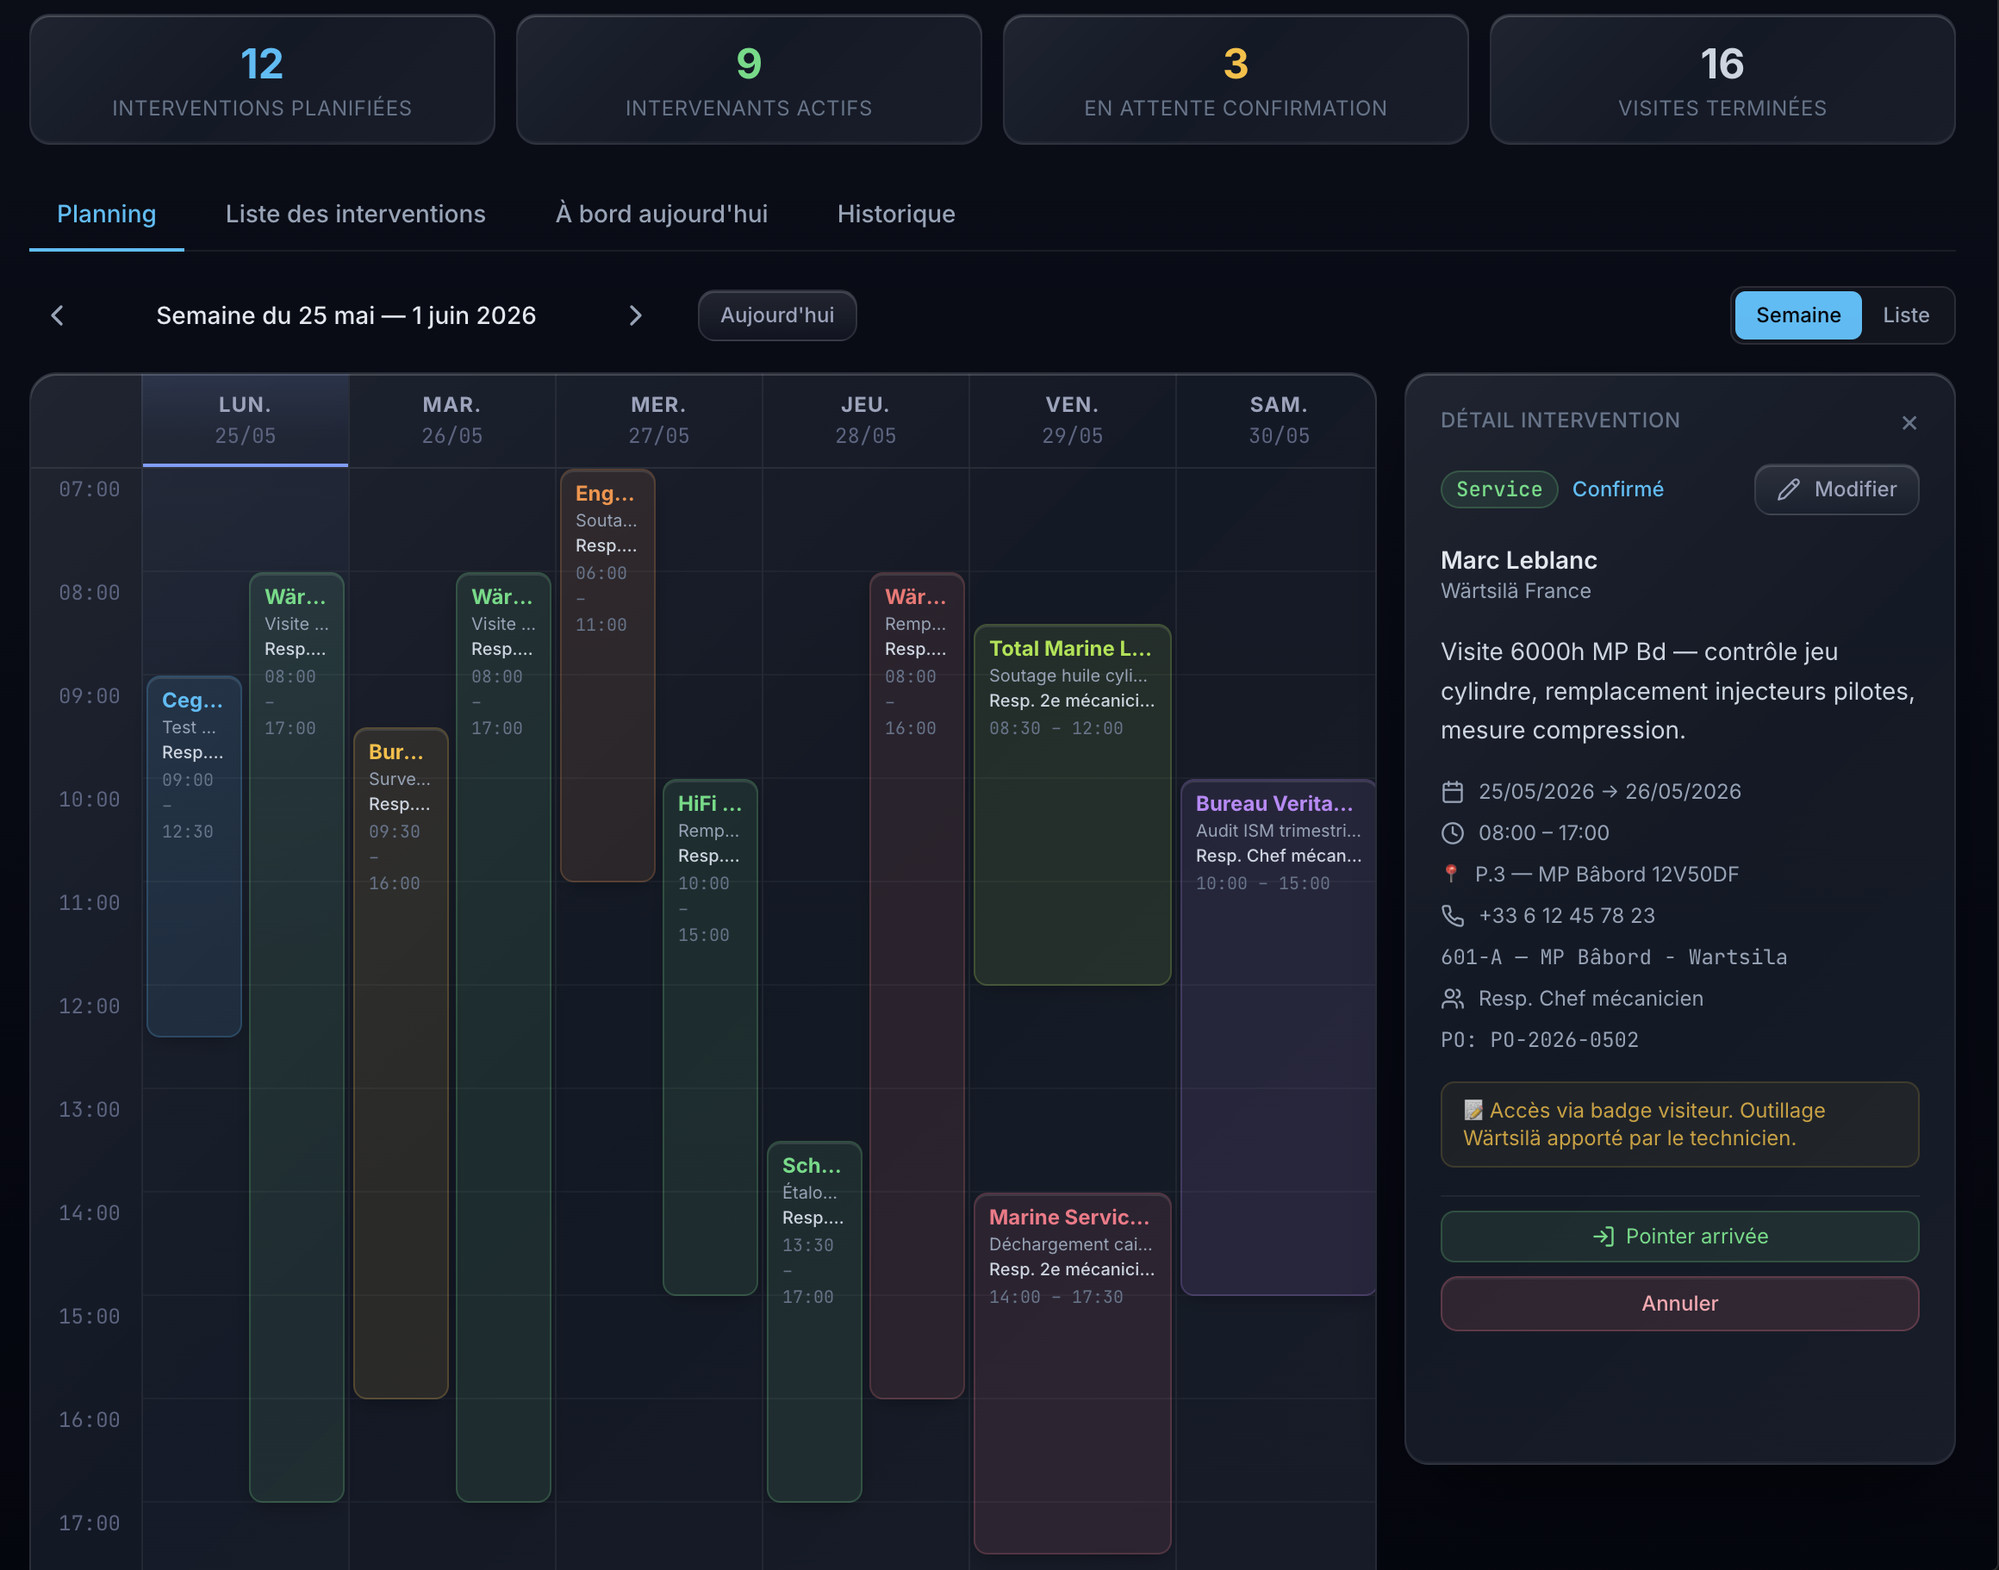Click the clock icon beside 08:00 – 17:00
Image resolution: width=1999 pixels, height=1570 pixels.
[1452, 833]
